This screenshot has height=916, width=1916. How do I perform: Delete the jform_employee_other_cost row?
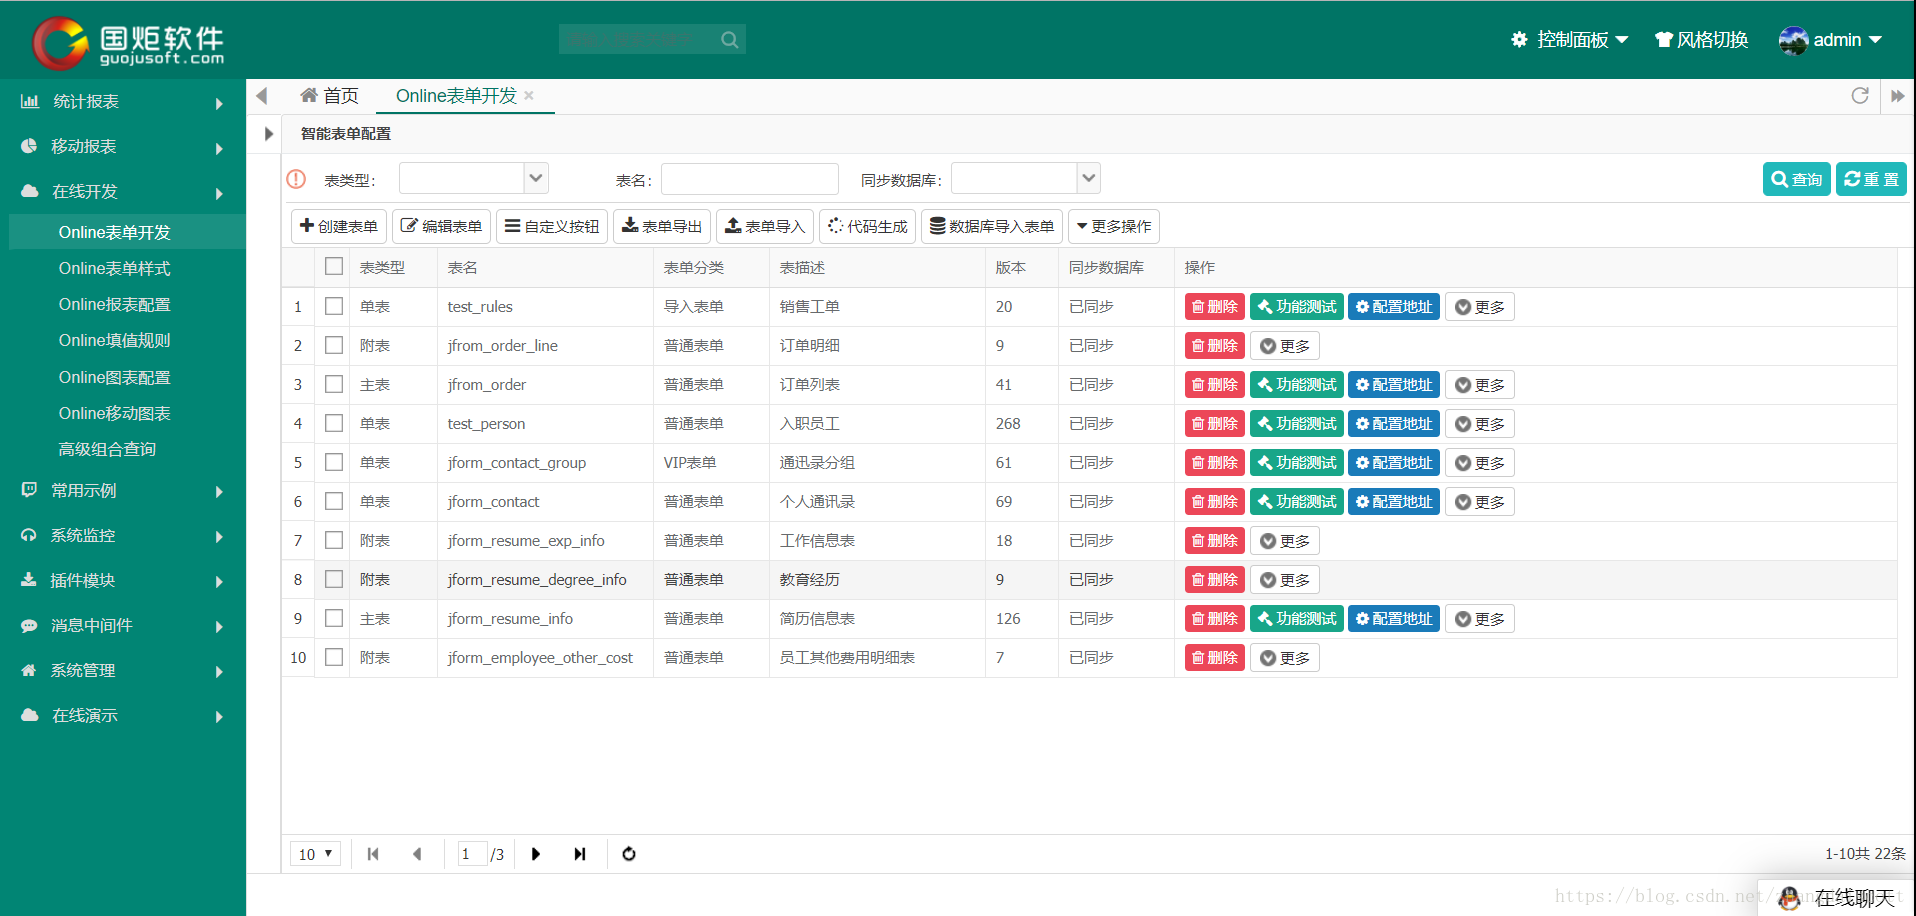point(1215,658)
